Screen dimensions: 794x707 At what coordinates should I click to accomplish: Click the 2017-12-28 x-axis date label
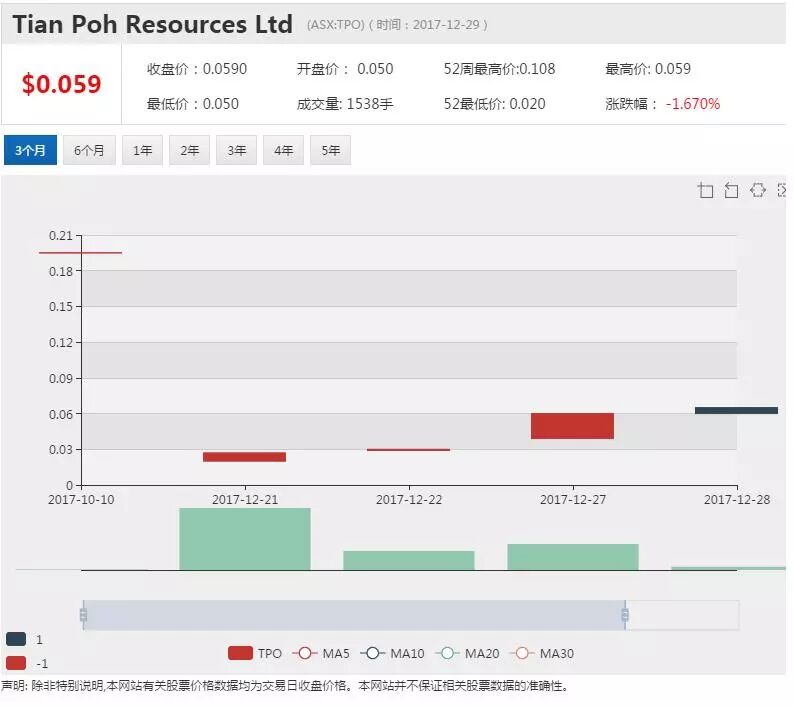737,499
